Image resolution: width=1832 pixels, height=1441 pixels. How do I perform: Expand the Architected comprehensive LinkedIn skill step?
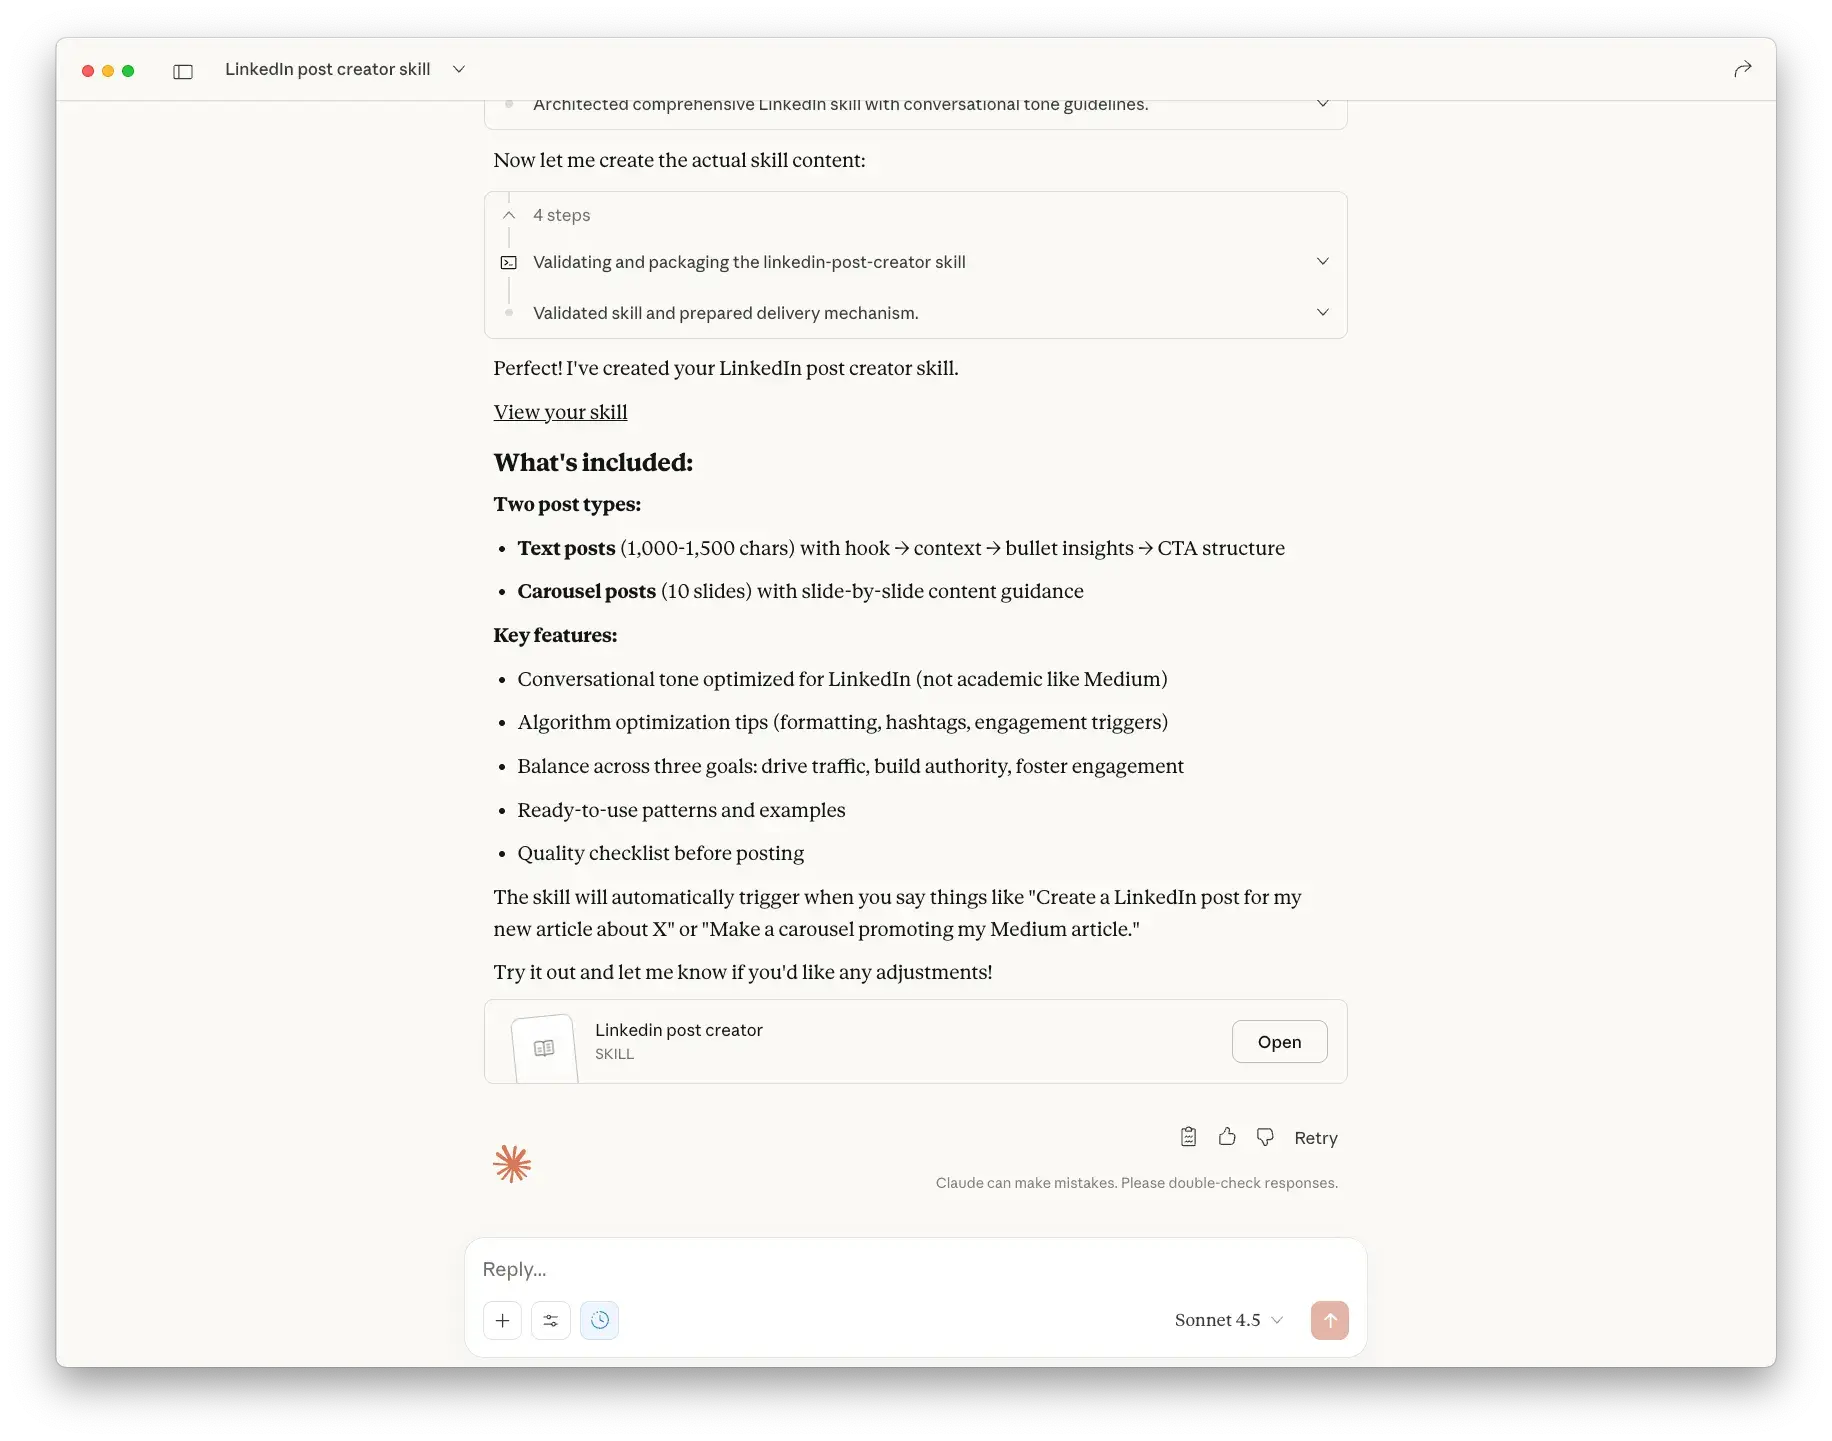(x=1322, y=104)
